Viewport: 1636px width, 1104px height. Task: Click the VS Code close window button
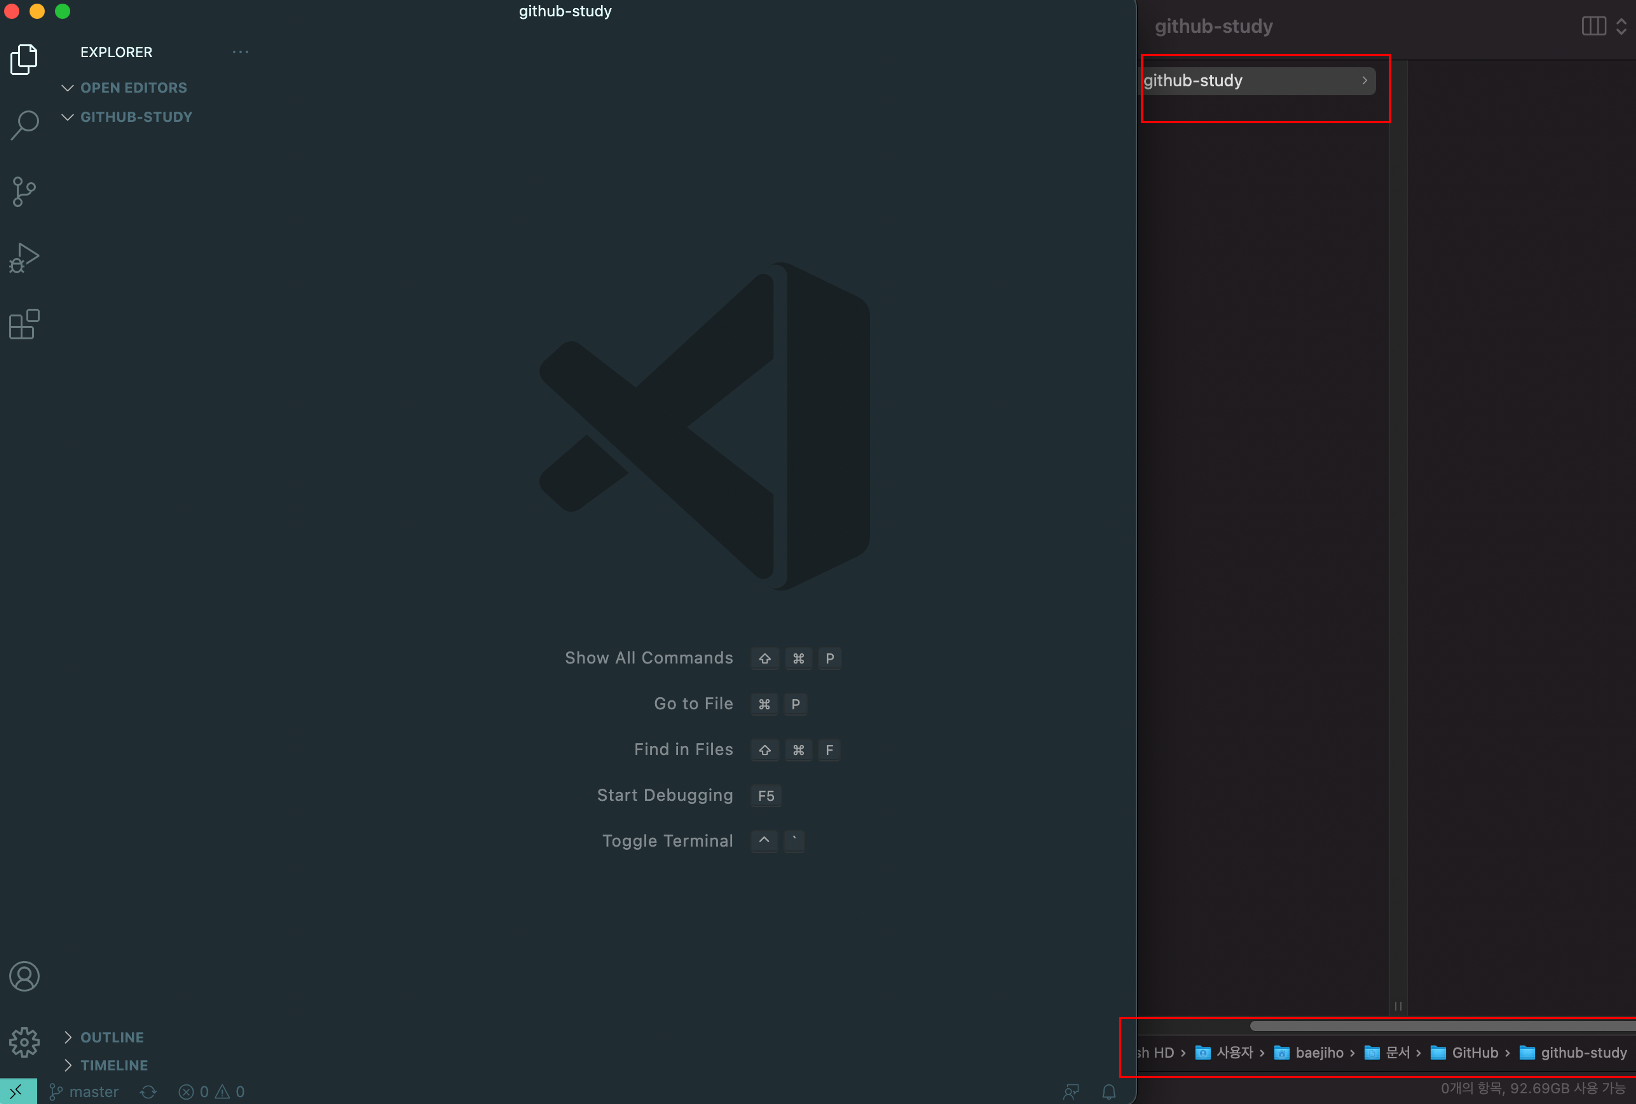coord(12,11)
